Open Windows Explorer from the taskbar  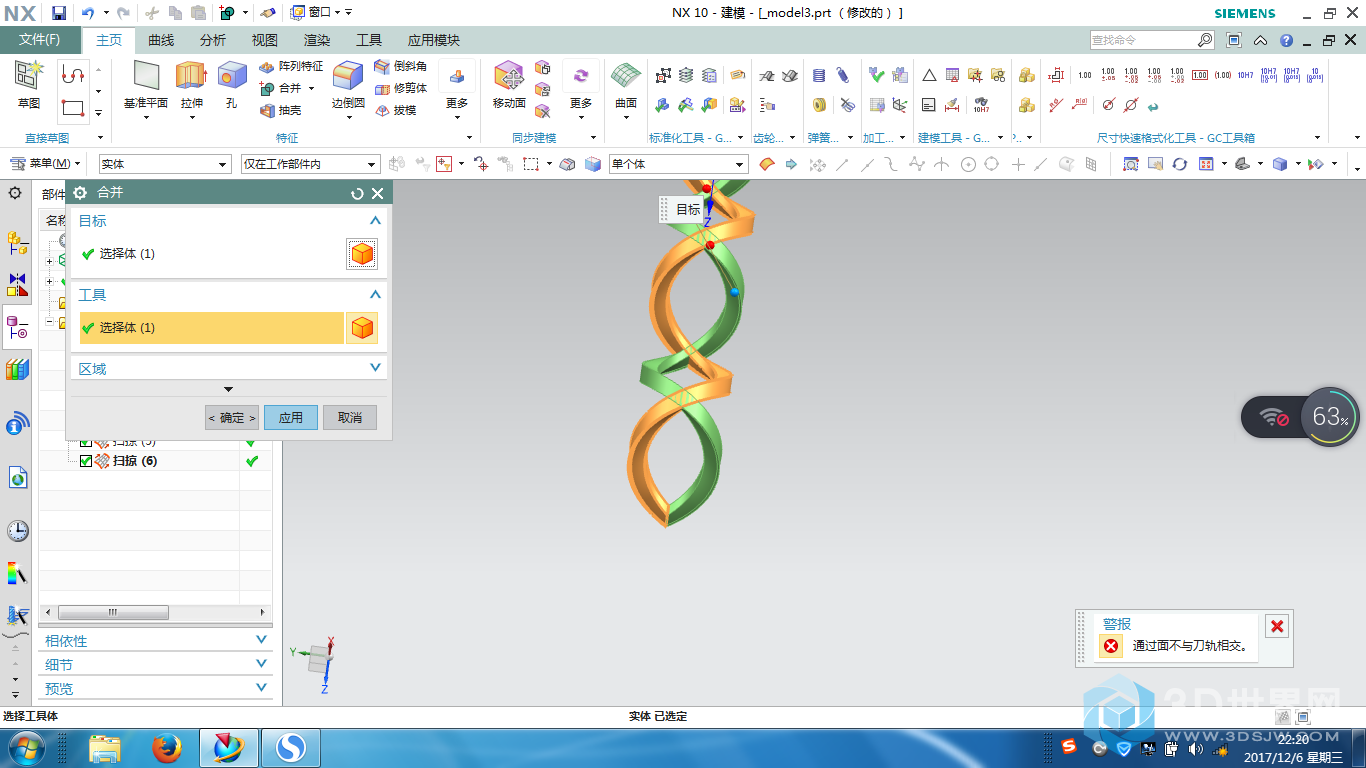(x=105, y=748)
